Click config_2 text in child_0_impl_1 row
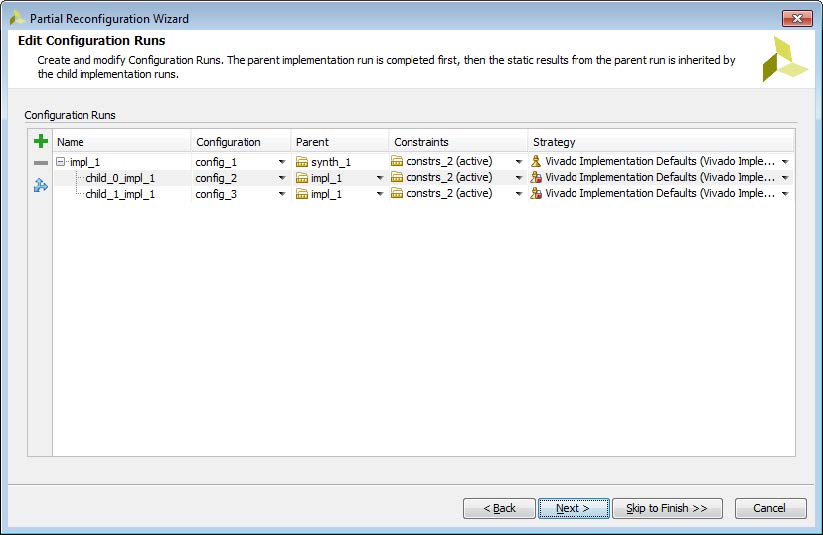This screenshot has width=823, height=535. [x=216, y=178]
